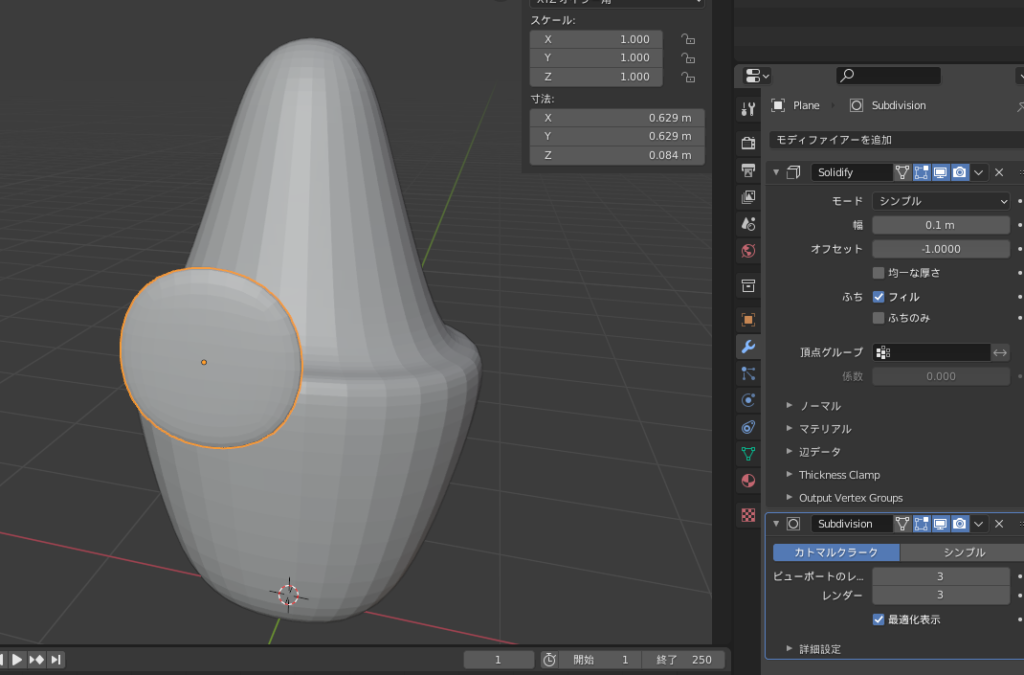Toggle the X scale lock icon
This screenshot has width=1024, height=675.
(x=688, y=39)
